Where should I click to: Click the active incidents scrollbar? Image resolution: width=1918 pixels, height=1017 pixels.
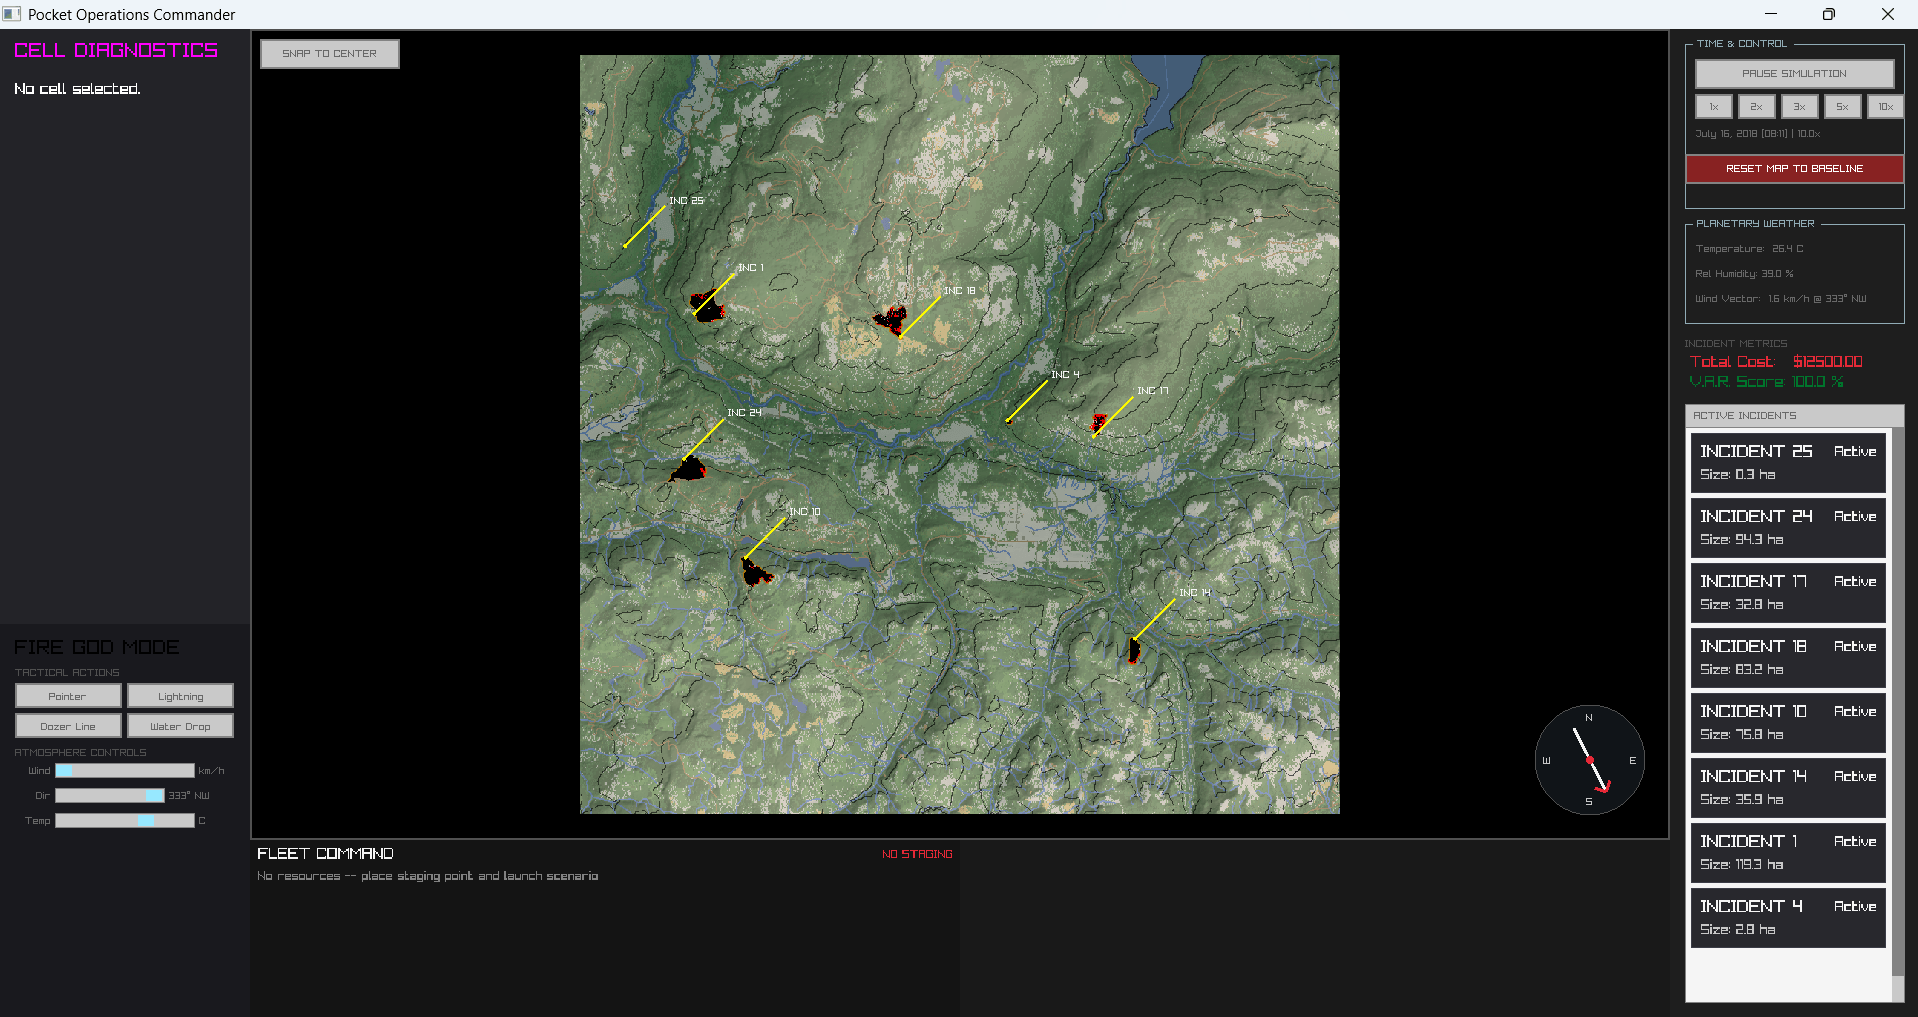coord(1898,702)
